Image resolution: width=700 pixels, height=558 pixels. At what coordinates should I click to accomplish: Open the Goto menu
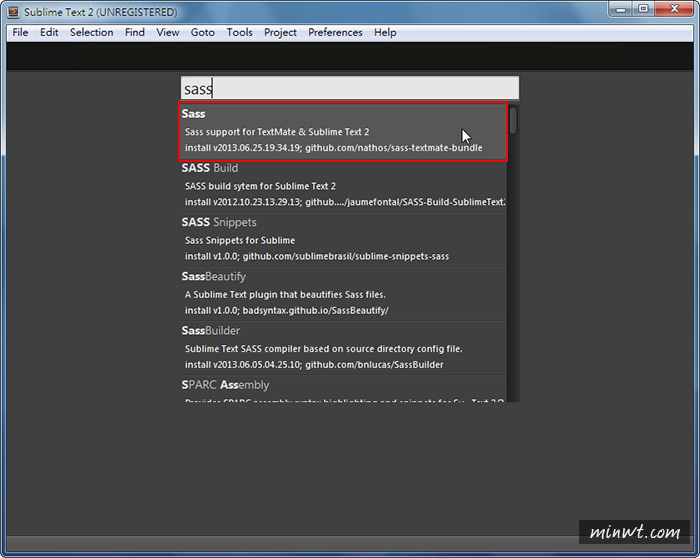tap(203, 33)
